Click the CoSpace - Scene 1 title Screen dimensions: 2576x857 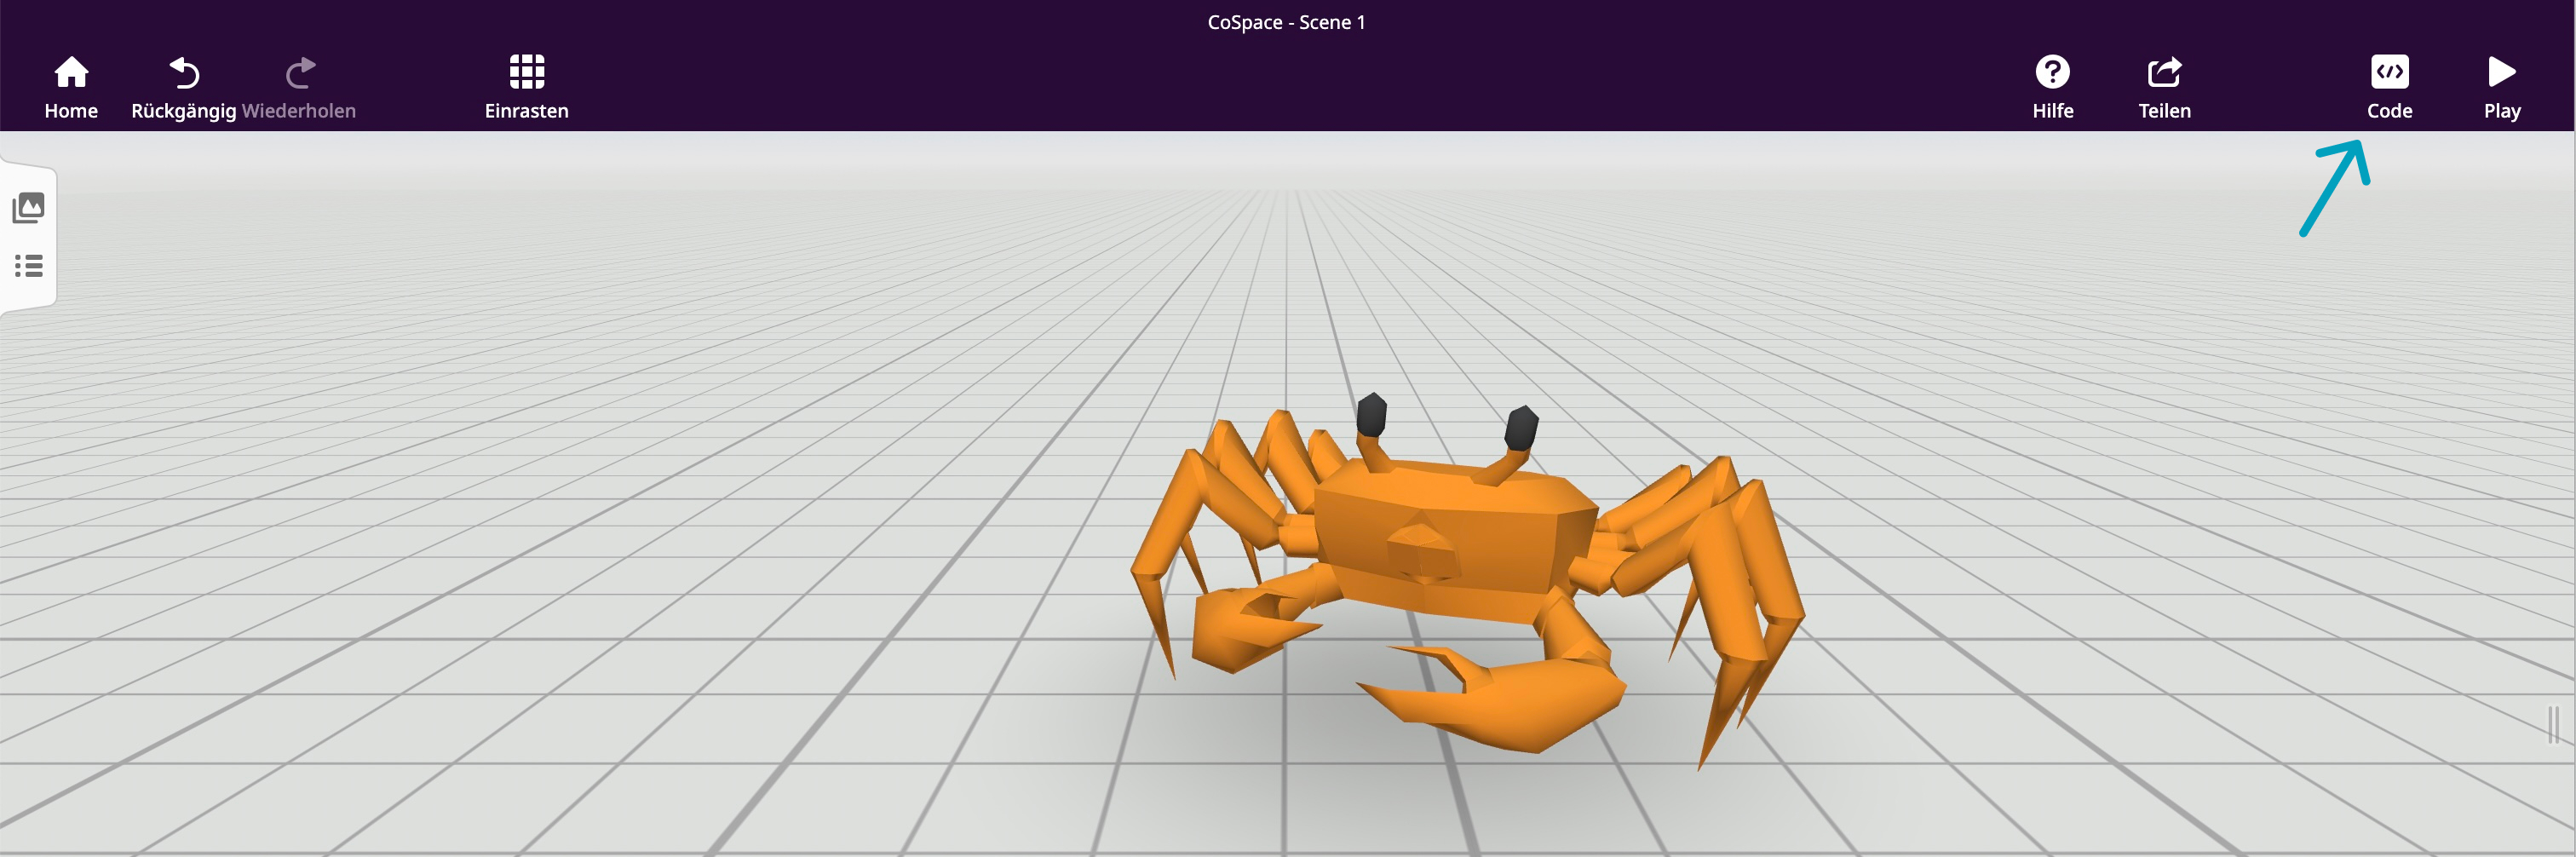click(x=1286, y=22)
